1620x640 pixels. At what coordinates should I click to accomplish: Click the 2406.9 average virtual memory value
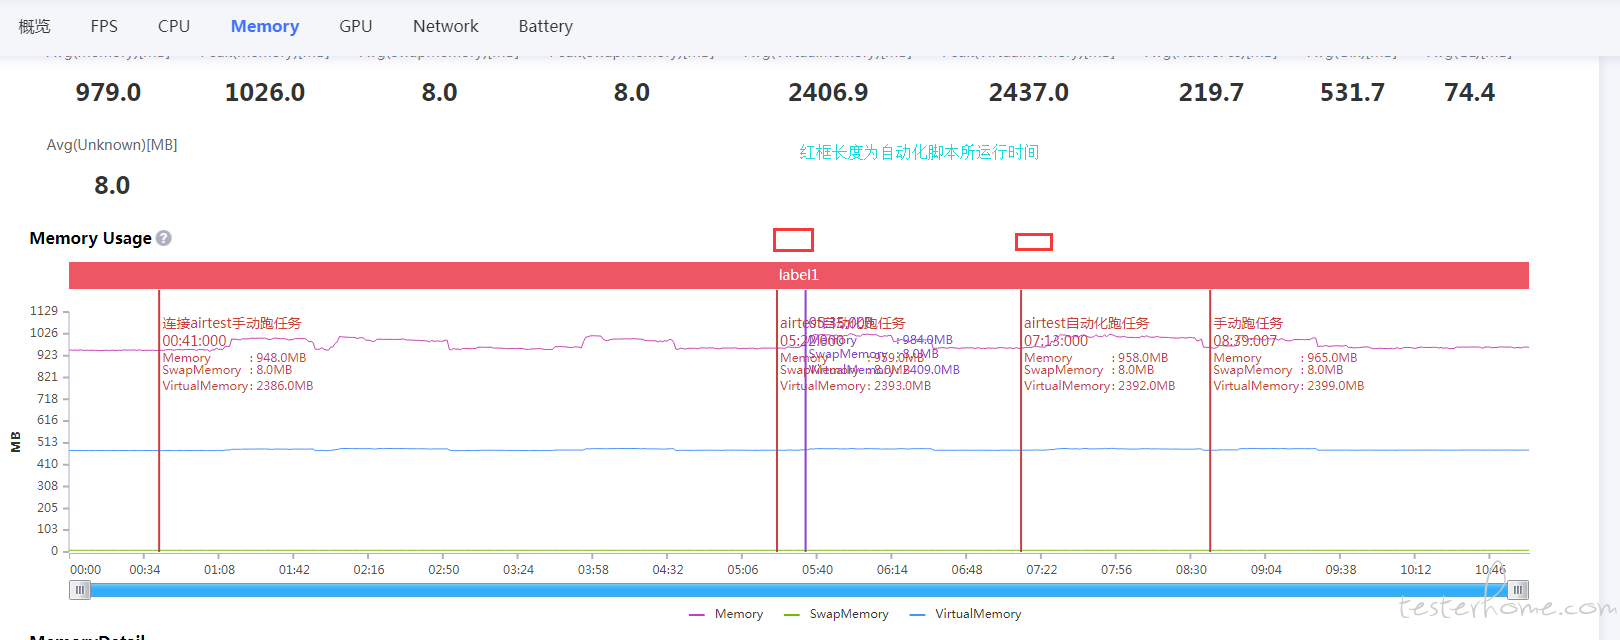pos(828,93)
